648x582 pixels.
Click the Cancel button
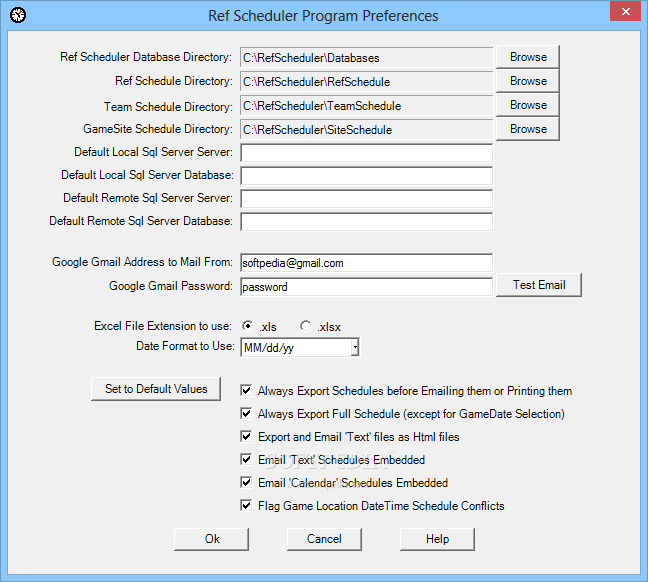coord(324,539)
